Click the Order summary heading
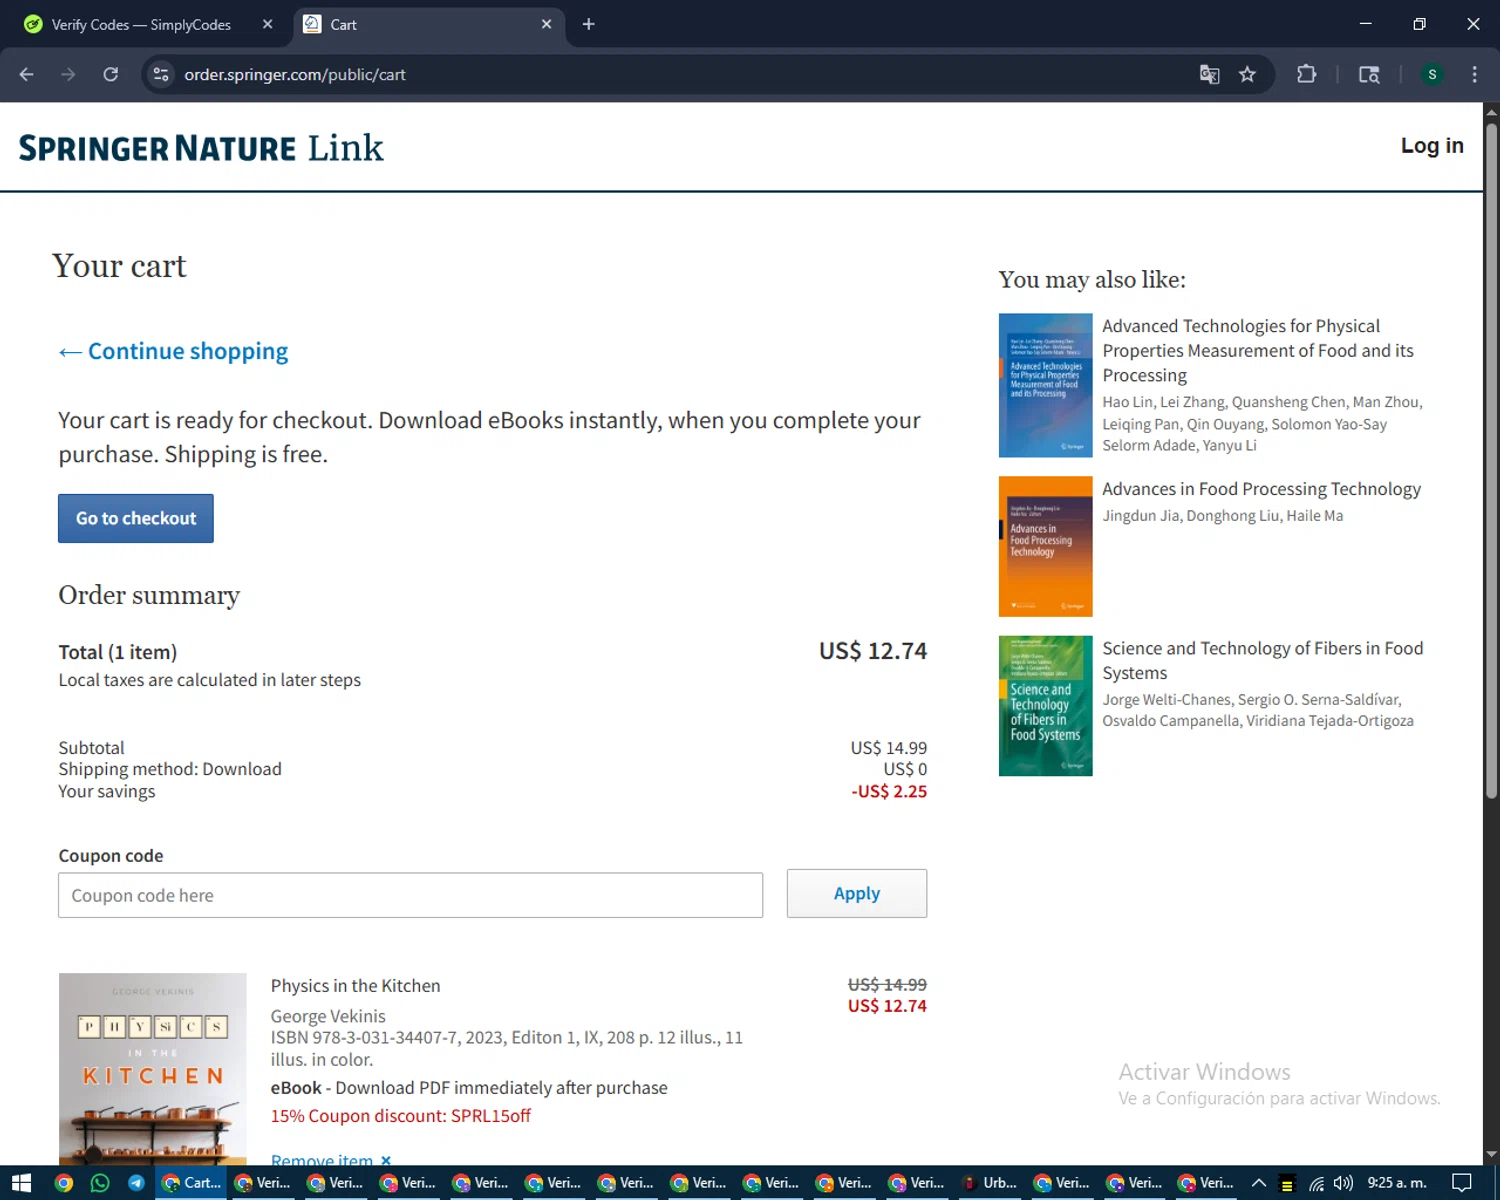The image size is (1500, 1200). [x=149, y=595]
